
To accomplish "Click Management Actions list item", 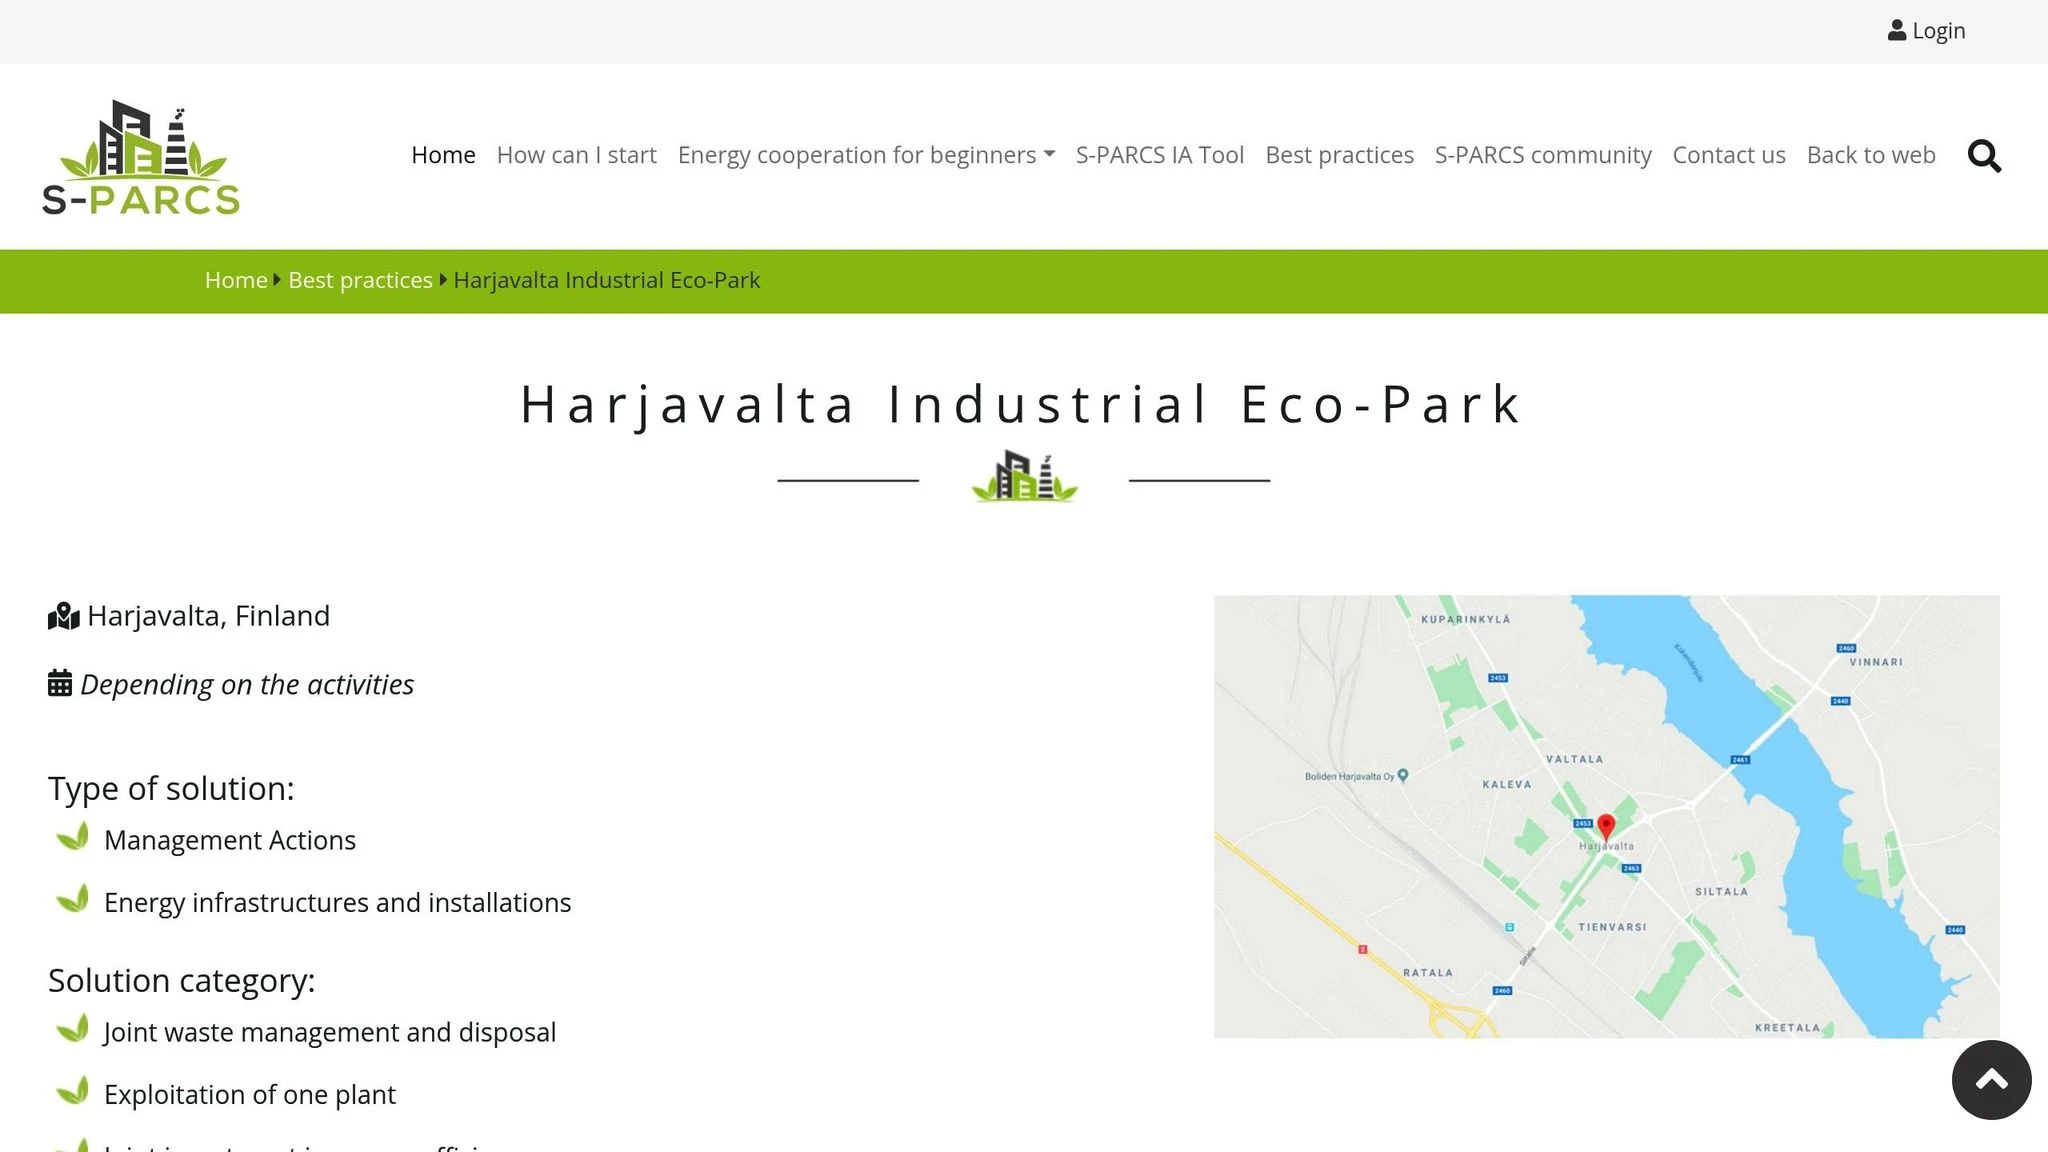I will pos(230,840).
